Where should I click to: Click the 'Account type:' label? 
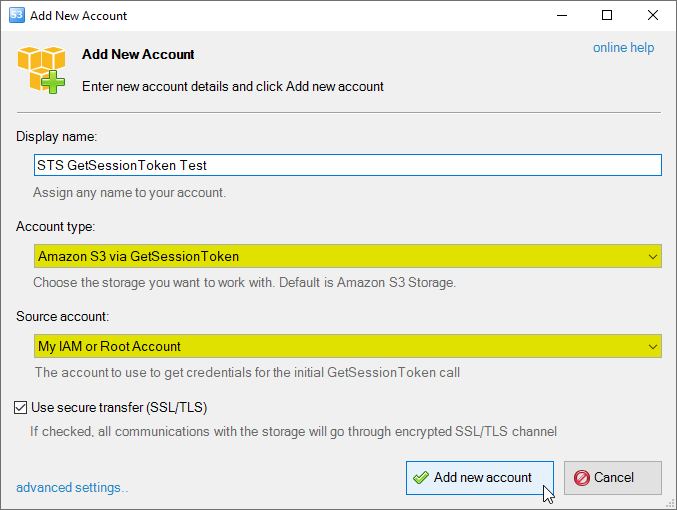[x=56, y=226]
